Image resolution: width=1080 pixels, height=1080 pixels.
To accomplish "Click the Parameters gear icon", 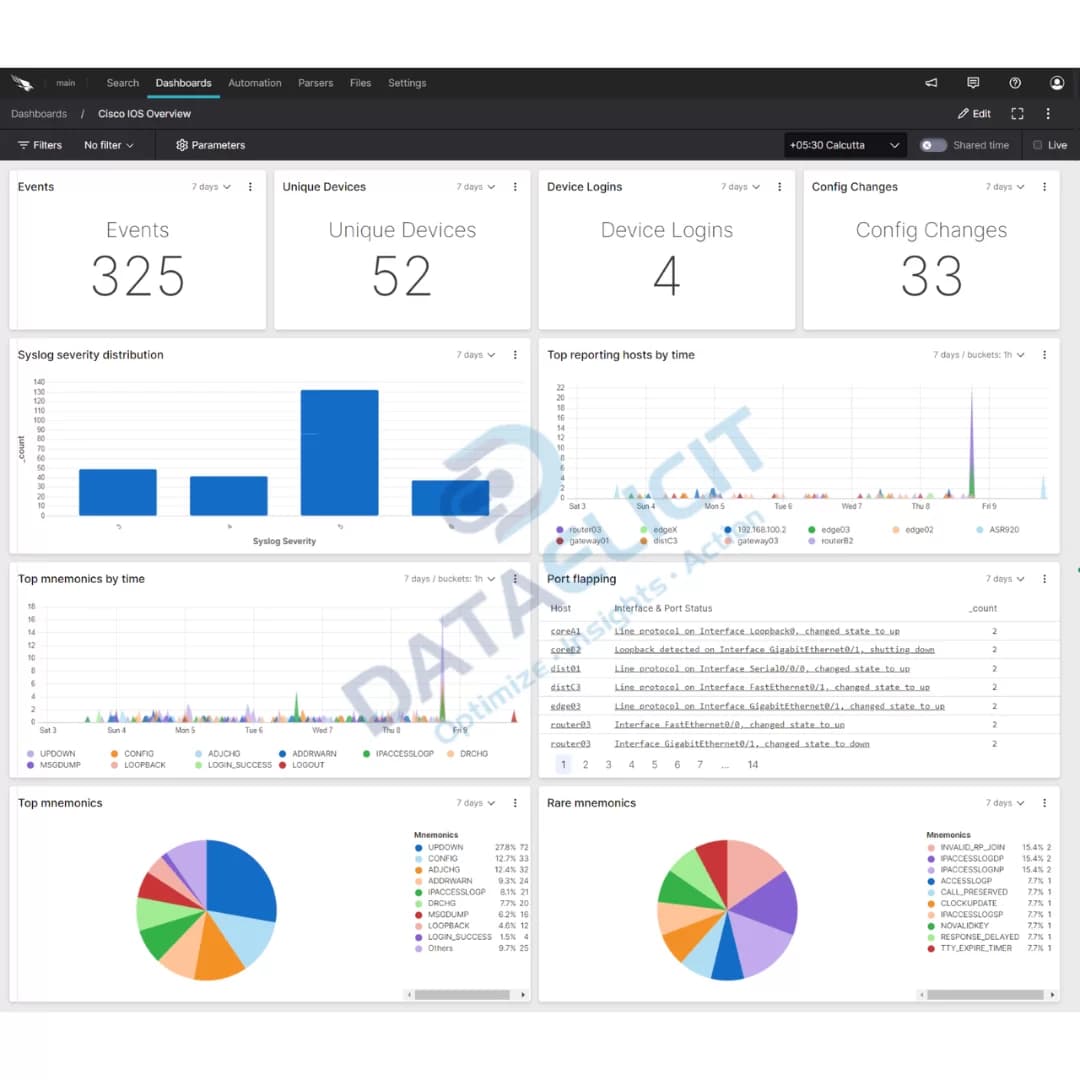I will 183,145.
